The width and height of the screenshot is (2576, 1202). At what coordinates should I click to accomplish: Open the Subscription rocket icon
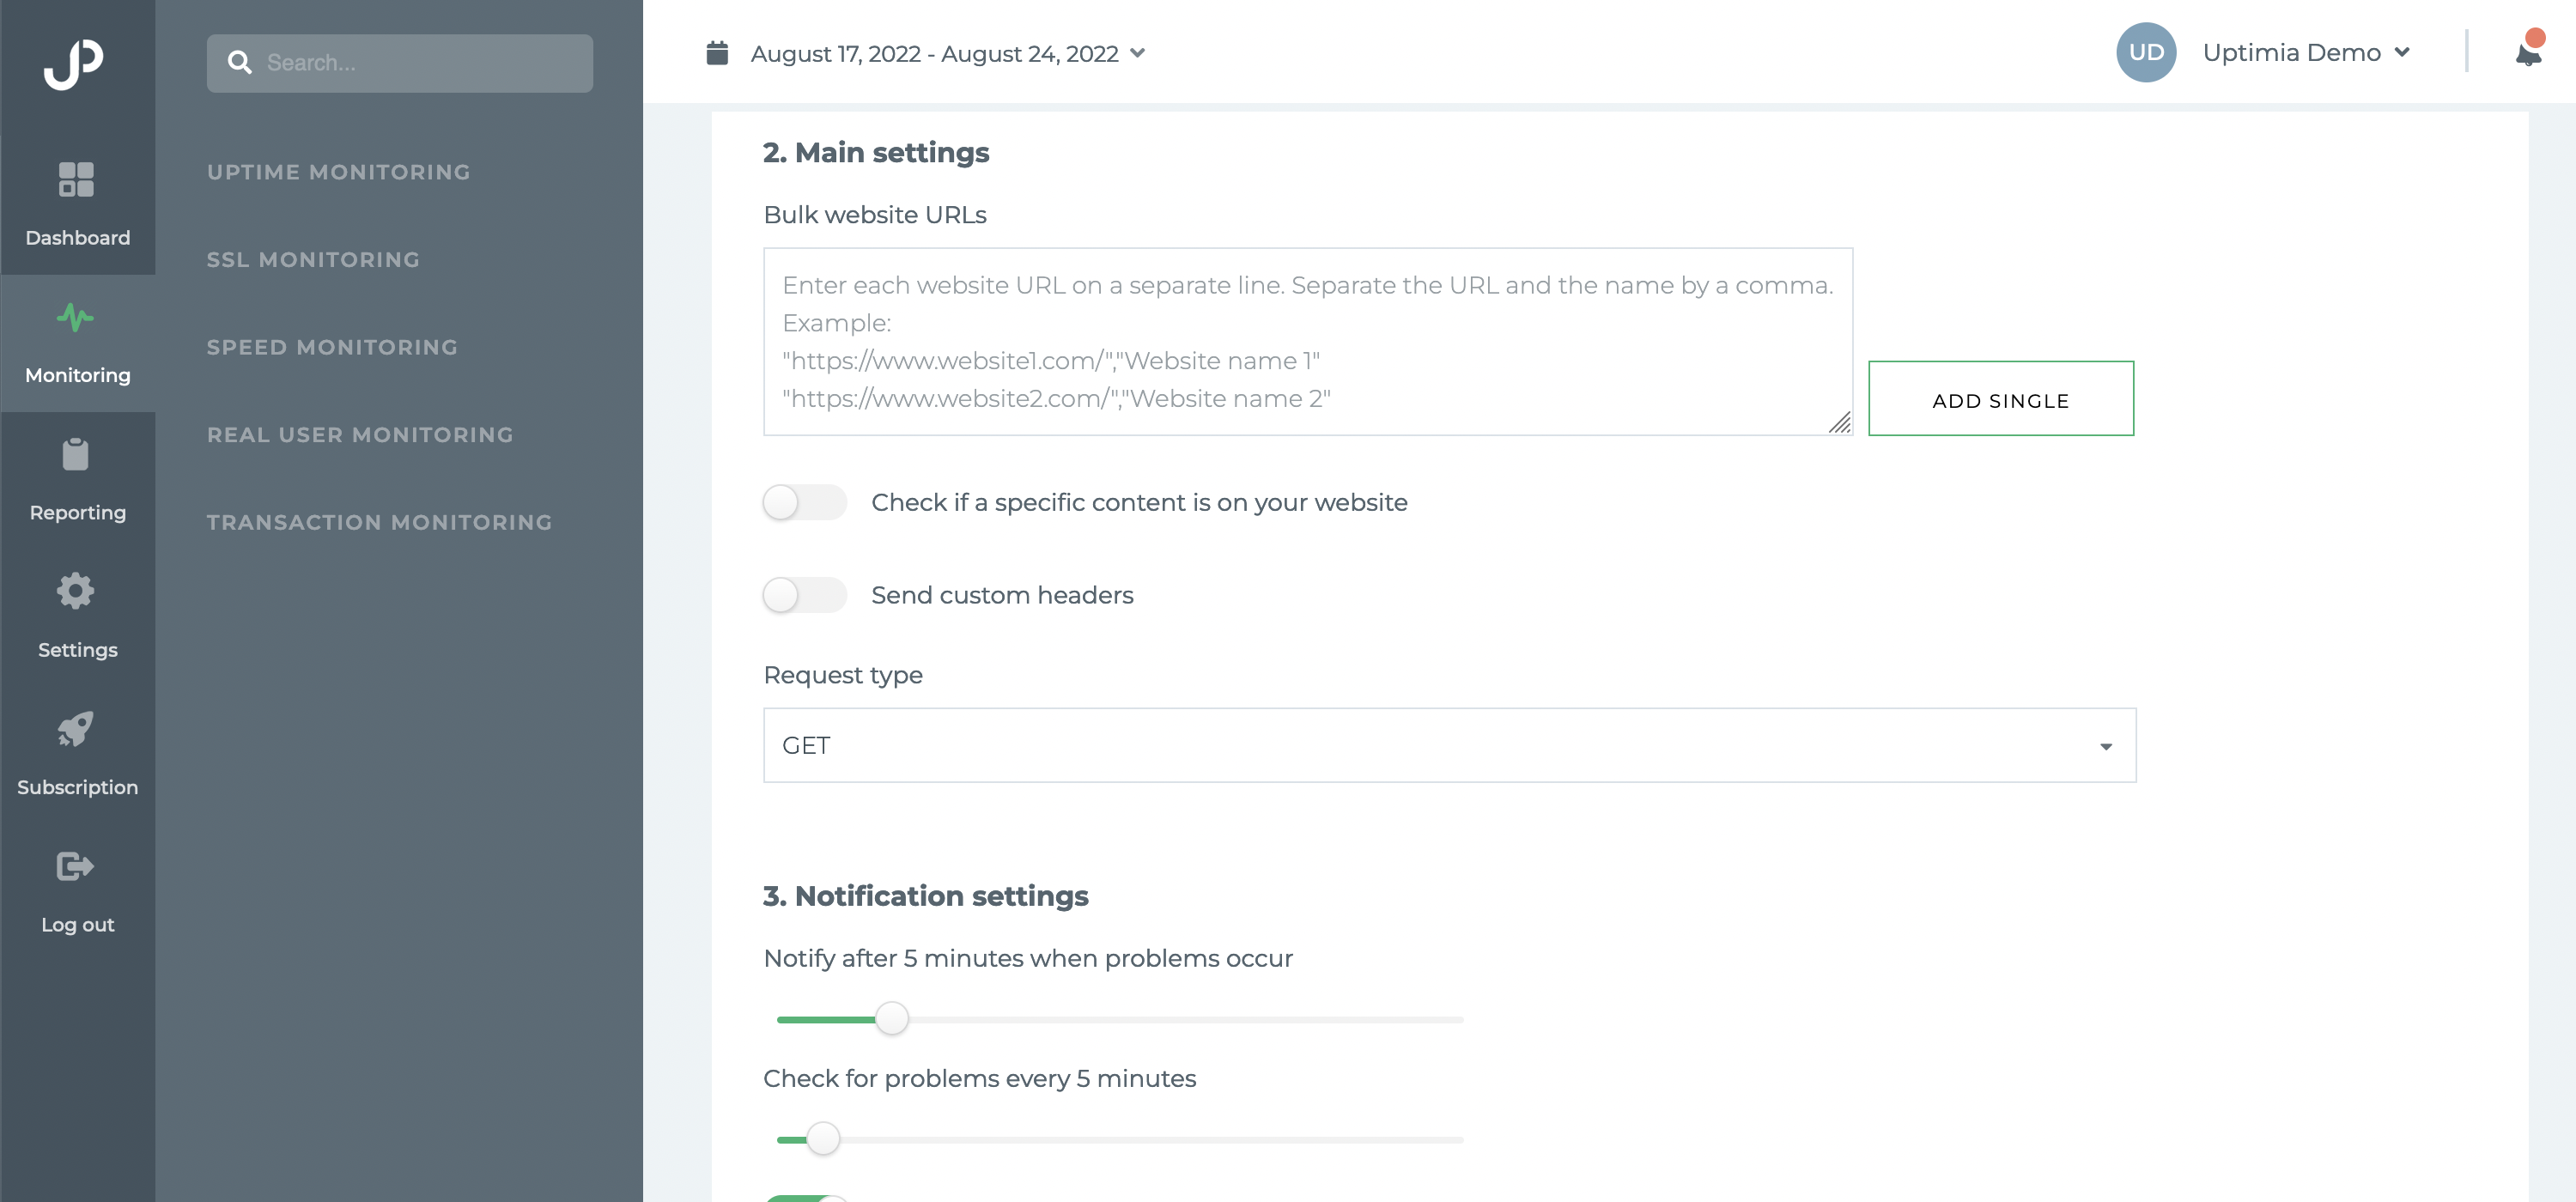point(76,729)
